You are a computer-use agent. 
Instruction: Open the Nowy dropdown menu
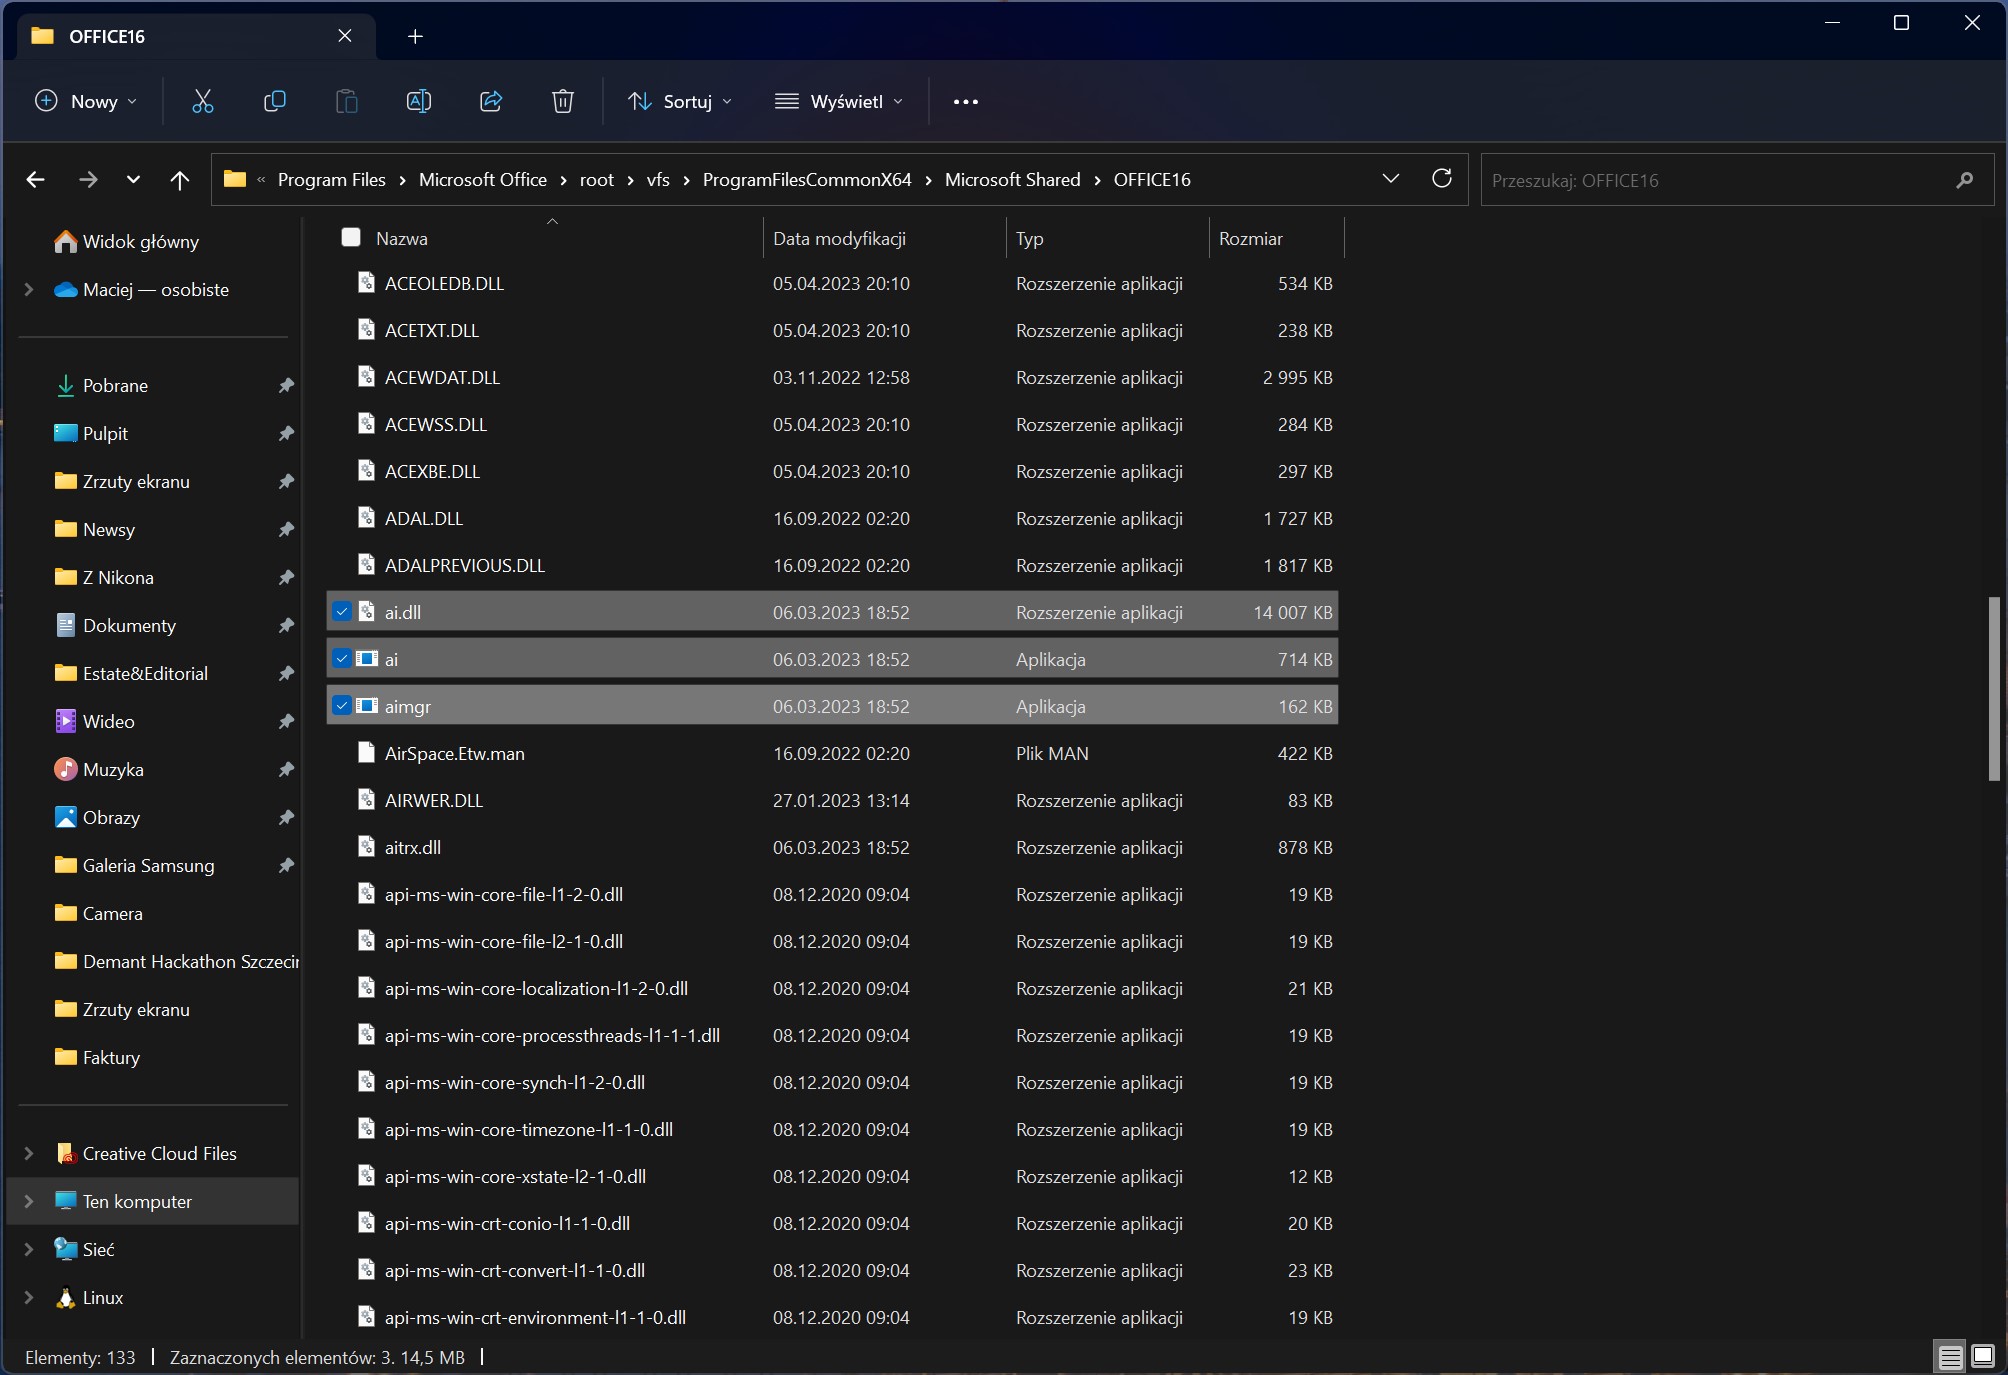pos(86,101)
